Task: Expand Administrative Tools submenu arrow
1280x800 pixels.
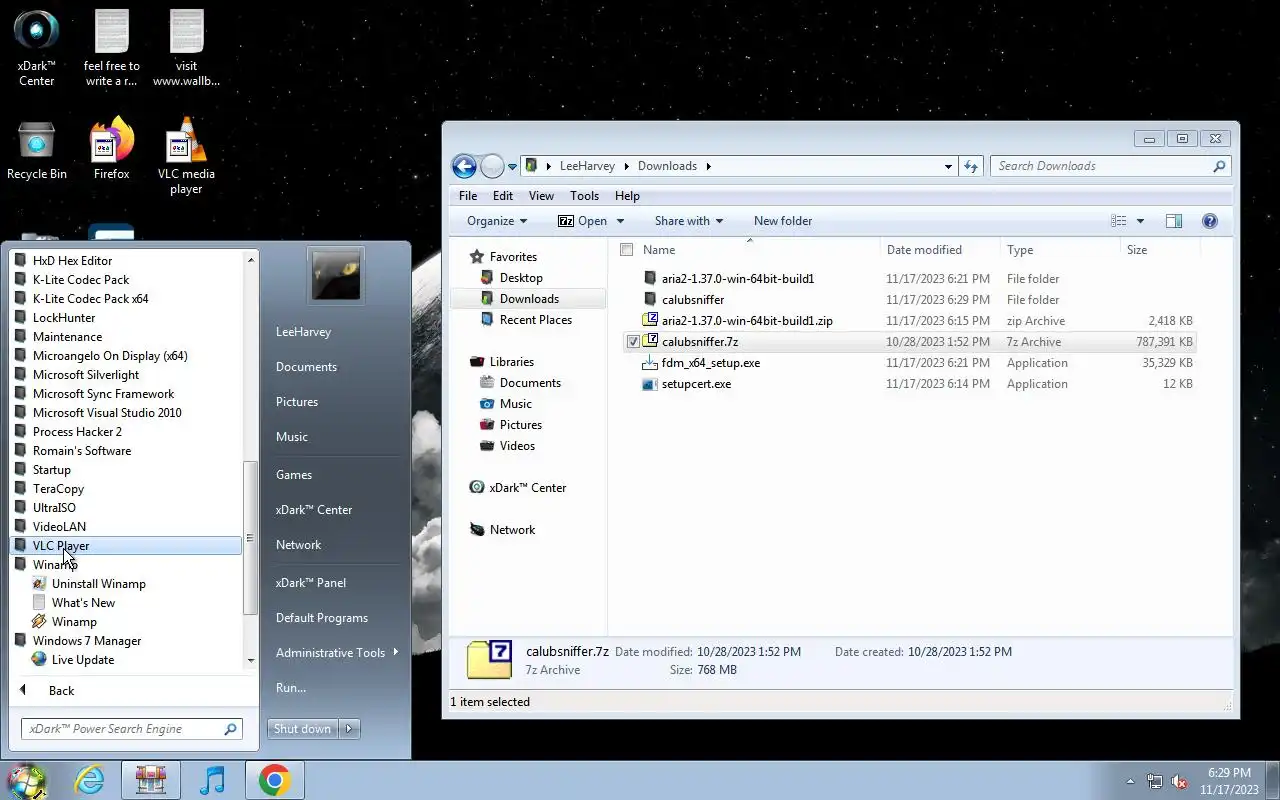Action: (x=395, y=652)
